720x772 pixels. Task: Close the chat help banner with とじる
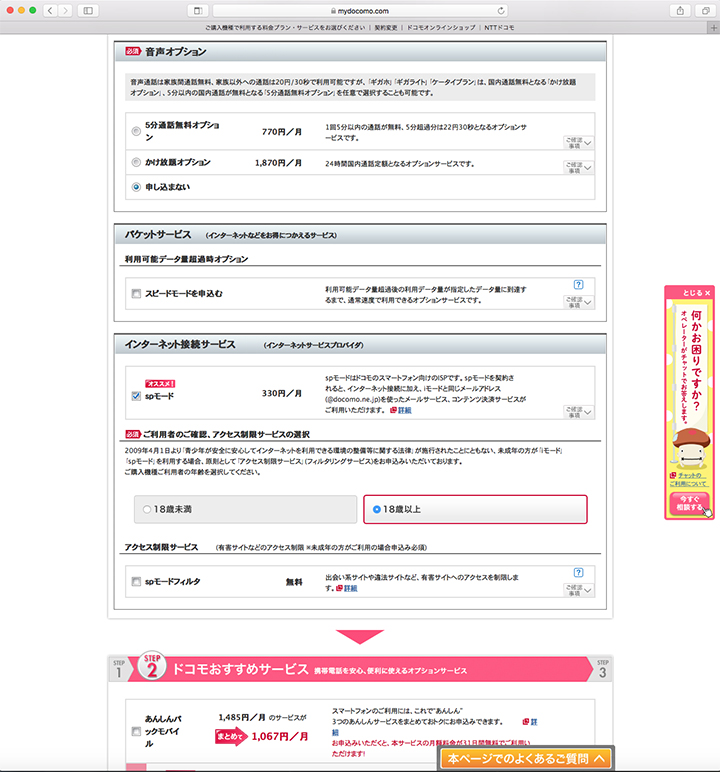(x=696, y=292)
